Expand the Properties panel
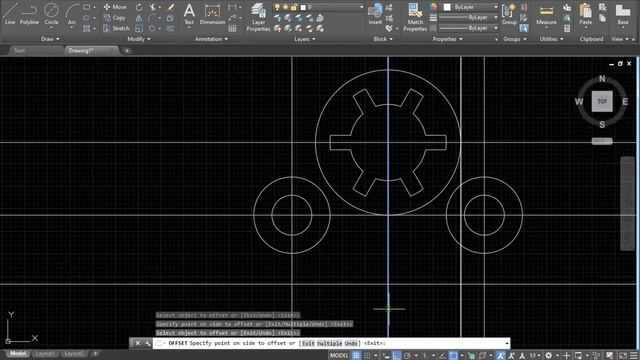Image resolution: width=640 pixels, height=360 pixels. click(x=447, y=39)
